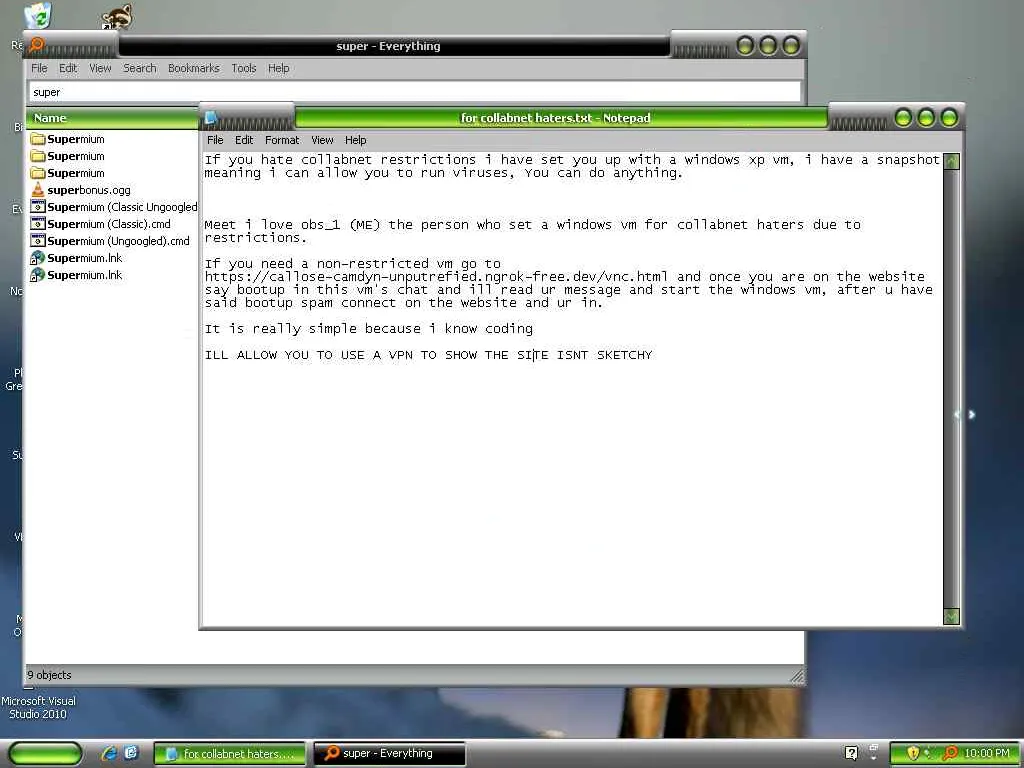
Task: Click the resize grip of Everything window
Action: [x=797, y=676]
